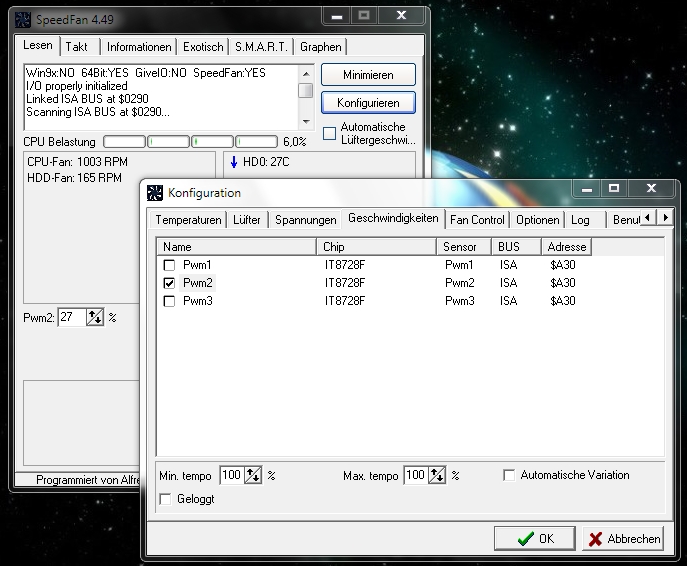The width and height of the screenshot is (687, 566).
Task: Minimize the Konfiguration window
Action: tap(587, 188)
